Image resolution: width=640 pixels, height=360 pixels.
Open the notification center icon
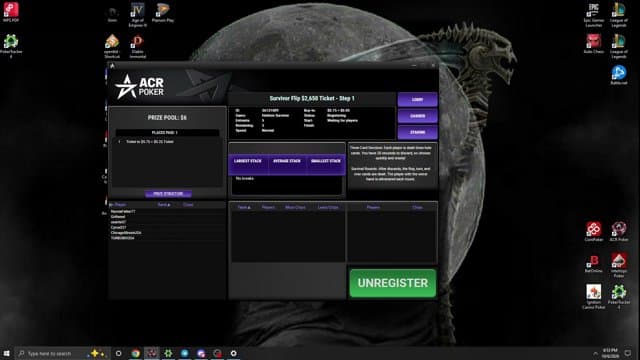point(628,353)
